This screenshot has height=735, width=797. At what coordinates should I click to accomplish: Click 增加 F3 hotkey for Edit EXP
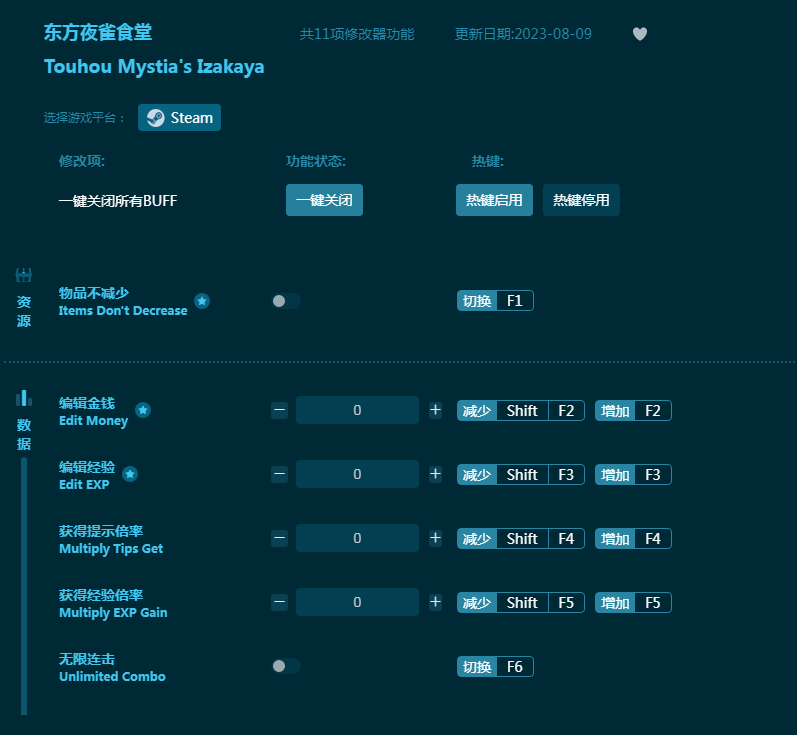(633, 474)
